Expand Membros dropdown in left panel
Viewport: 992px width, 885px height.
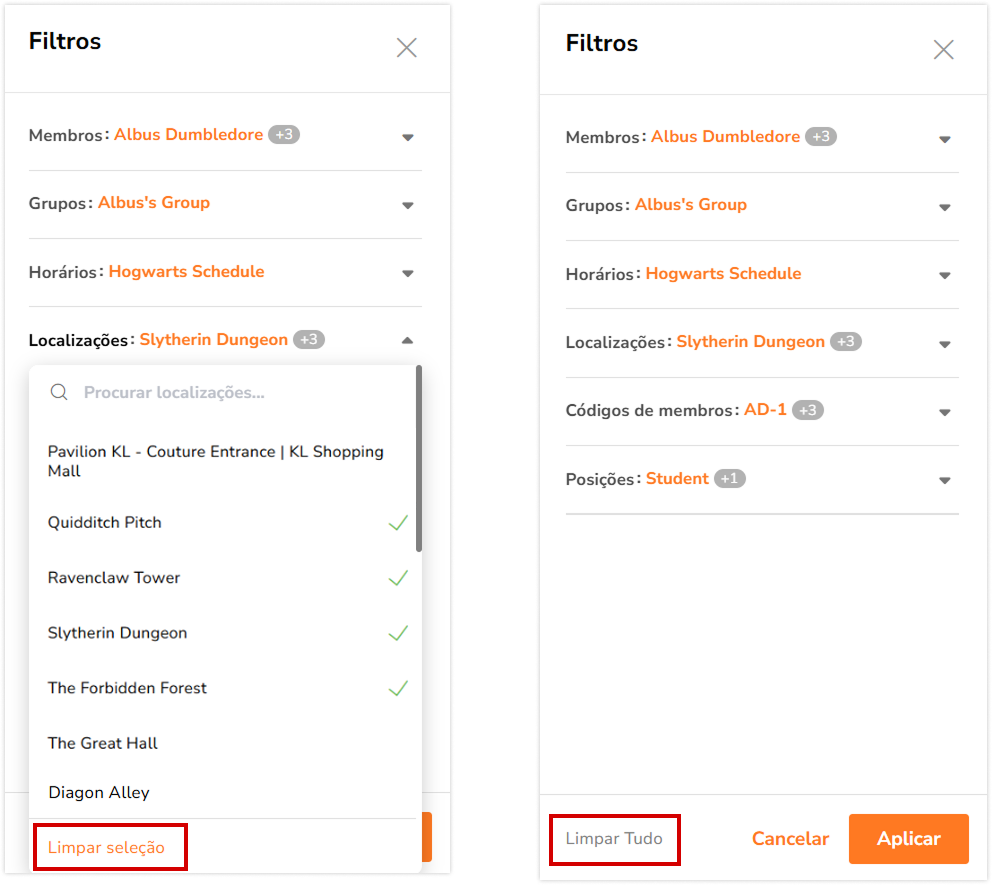point(407,137)
